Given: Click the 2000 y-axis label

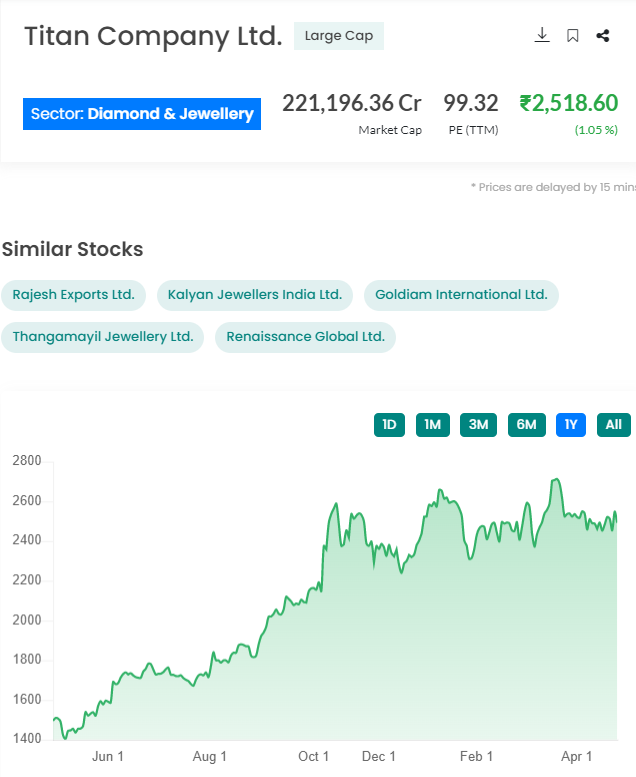Looking at the screenshot, I should 27,620.
